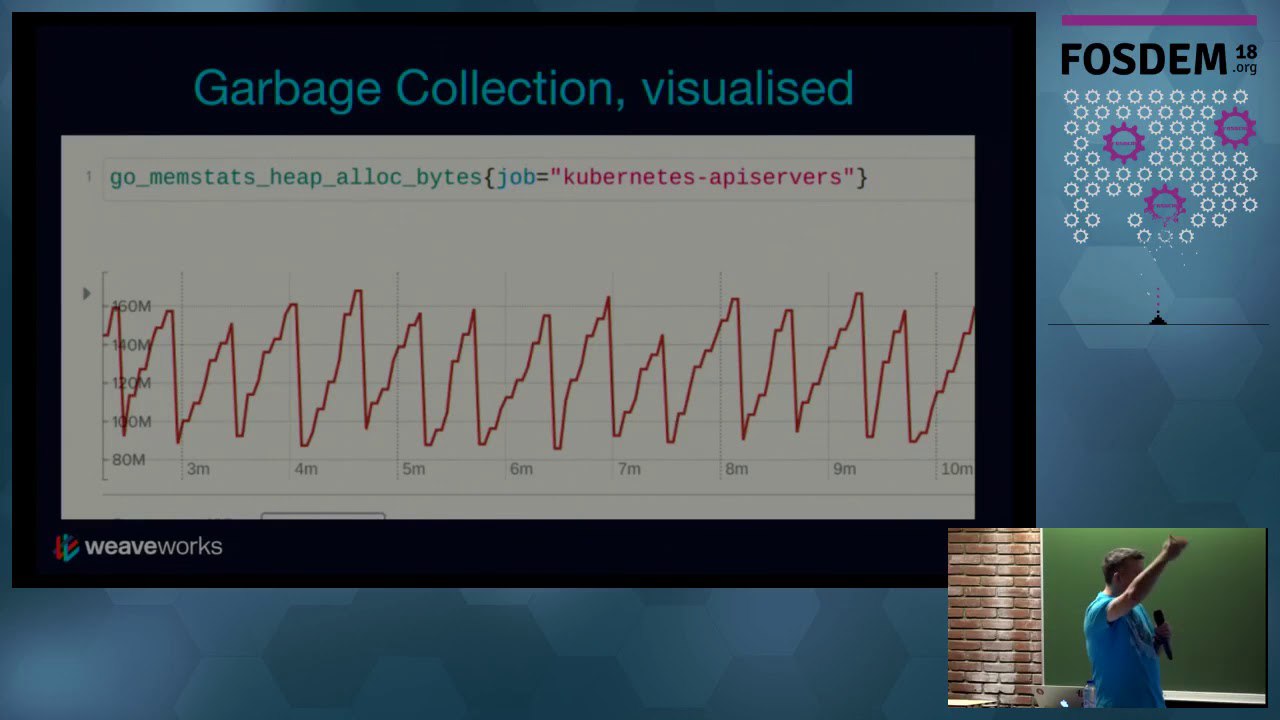Click the expand arrow left of graph
1280x720 pixels.
[86, 293]
